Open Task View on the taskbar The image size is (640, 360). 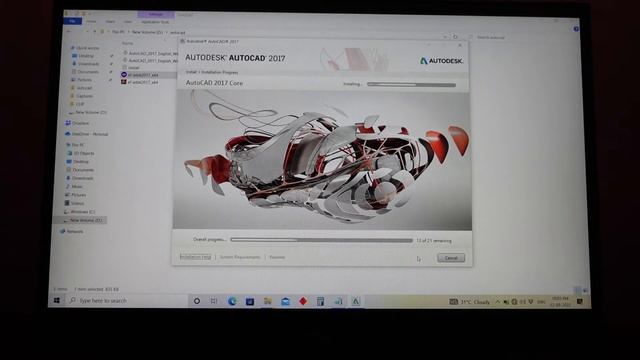(x=214, y=301)
